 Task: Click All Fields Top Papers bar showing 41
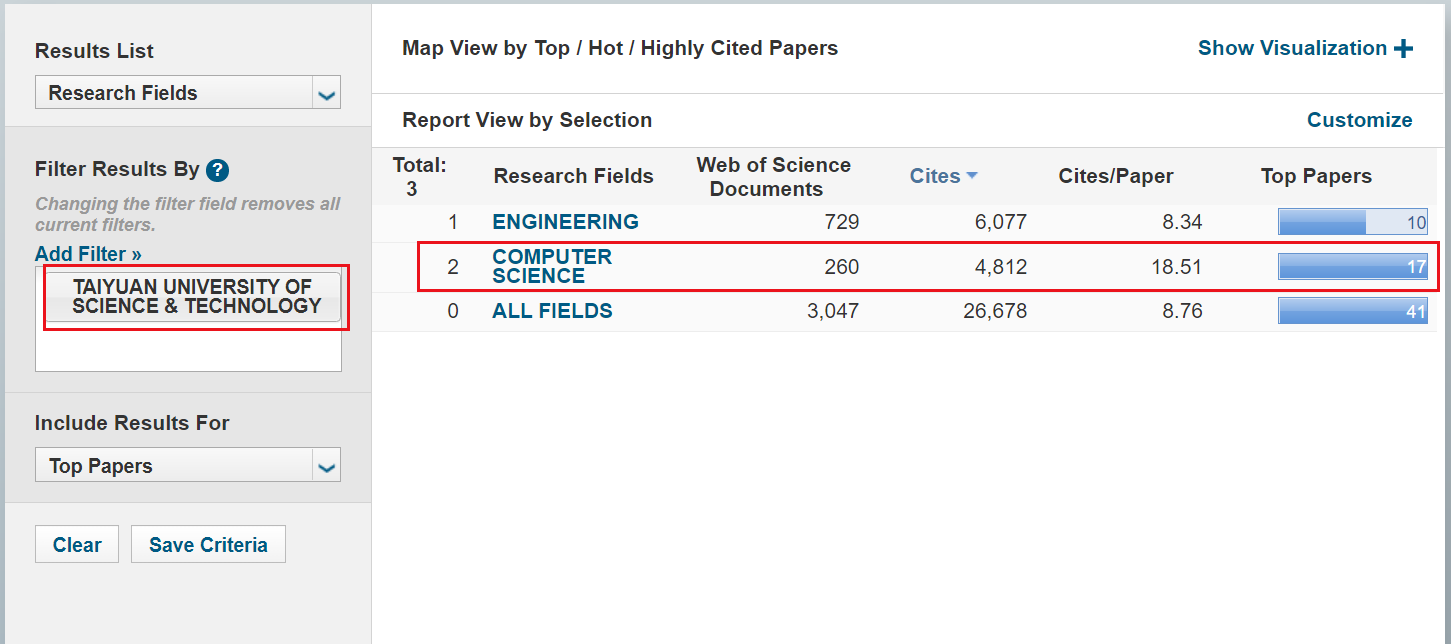click(x=1352, y=311)
